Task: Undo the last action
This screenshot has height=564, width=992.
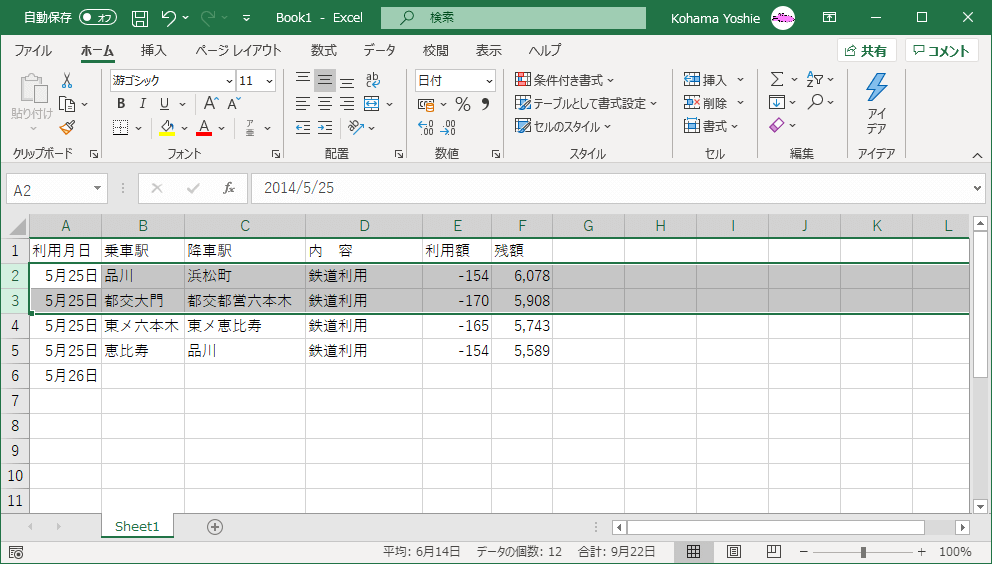Action: point(169,18)
